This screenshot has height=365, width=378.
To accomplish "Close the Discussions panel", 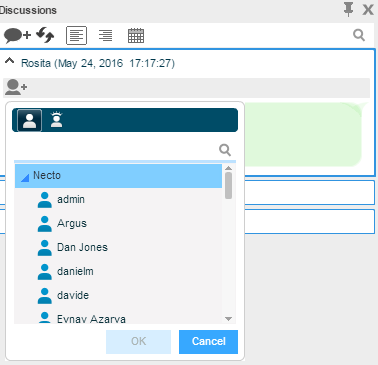I will pos(368,10).
